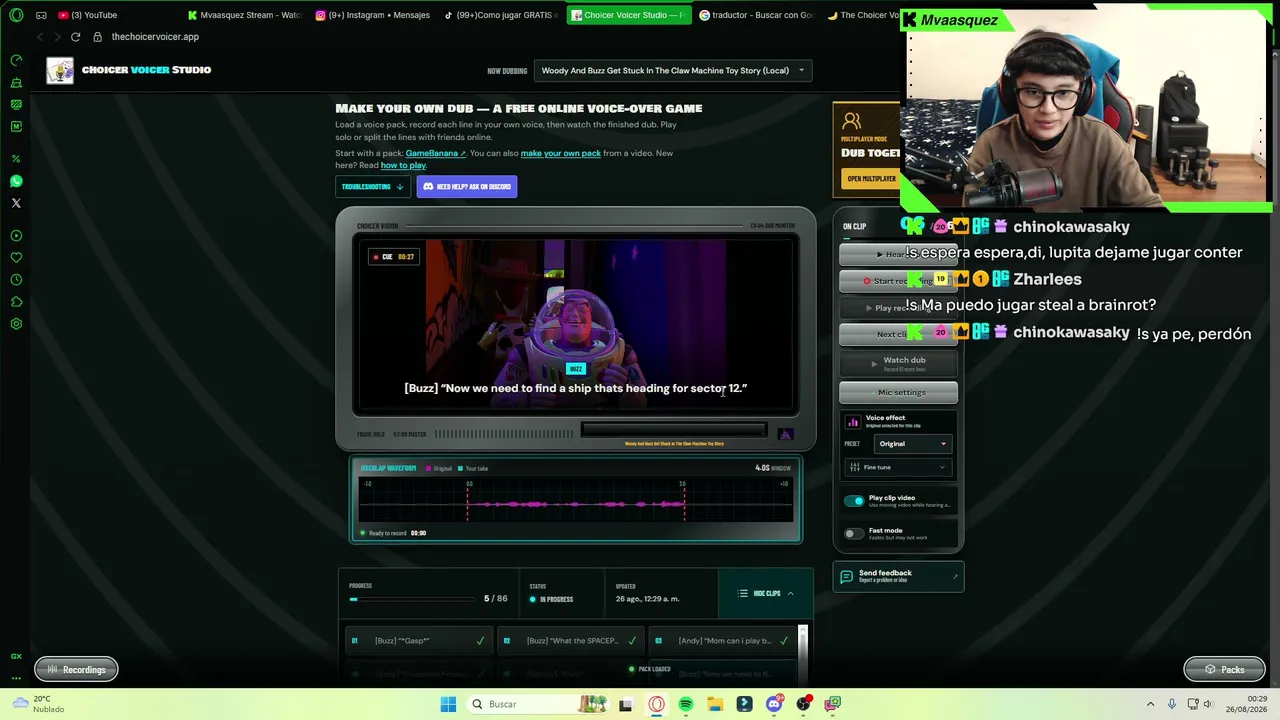Click the site lock icon in address bar
The width and height of the screenshot is (1280, 720).
(97, 37)
